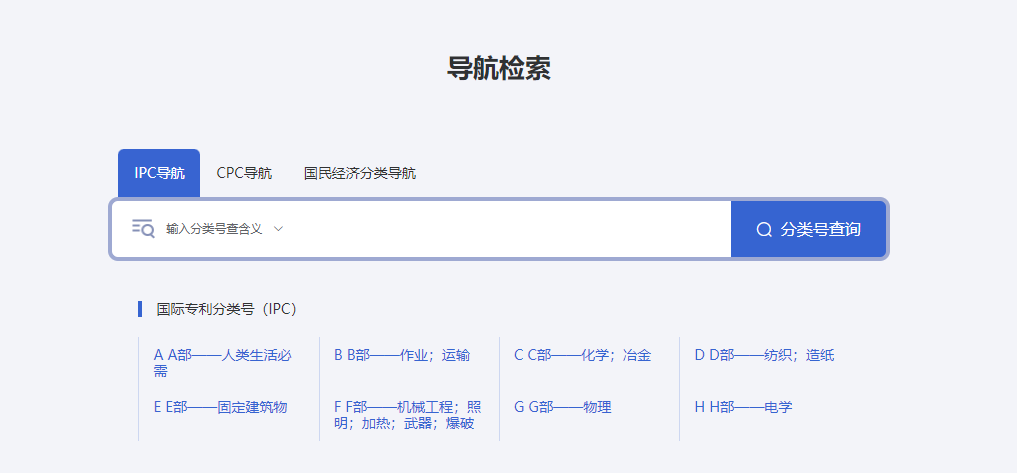Viewport: 1017px width, 473px height.
Task: Click the chevron arrow beside 输入分类号查含义
Action: point(279,229)
